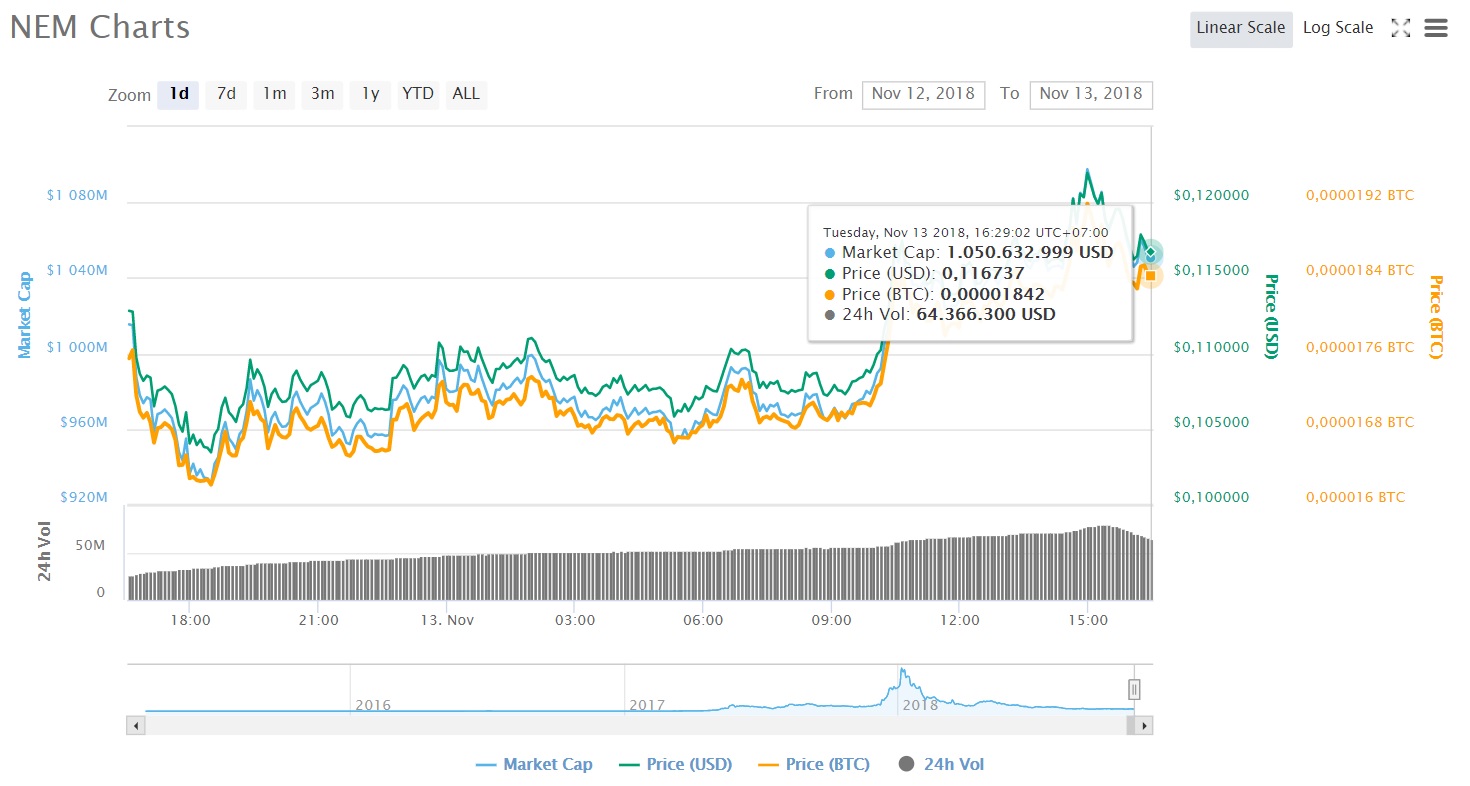The height and width of the screenshot is (786, 1470).
Task: Click the NEM Charts heading
Action: pos(100,27)
